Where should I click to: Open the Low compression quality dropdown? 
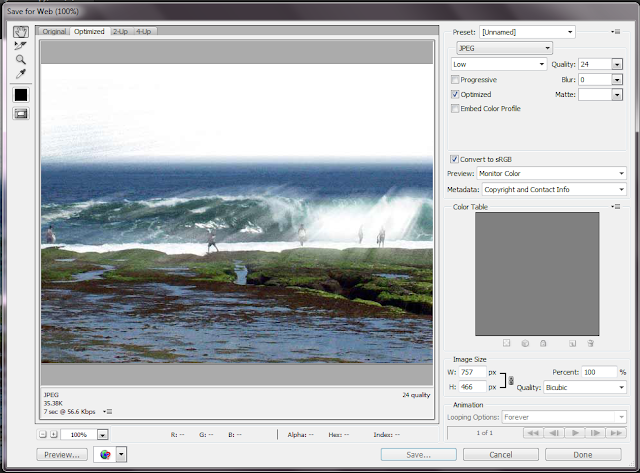point(498,64)
